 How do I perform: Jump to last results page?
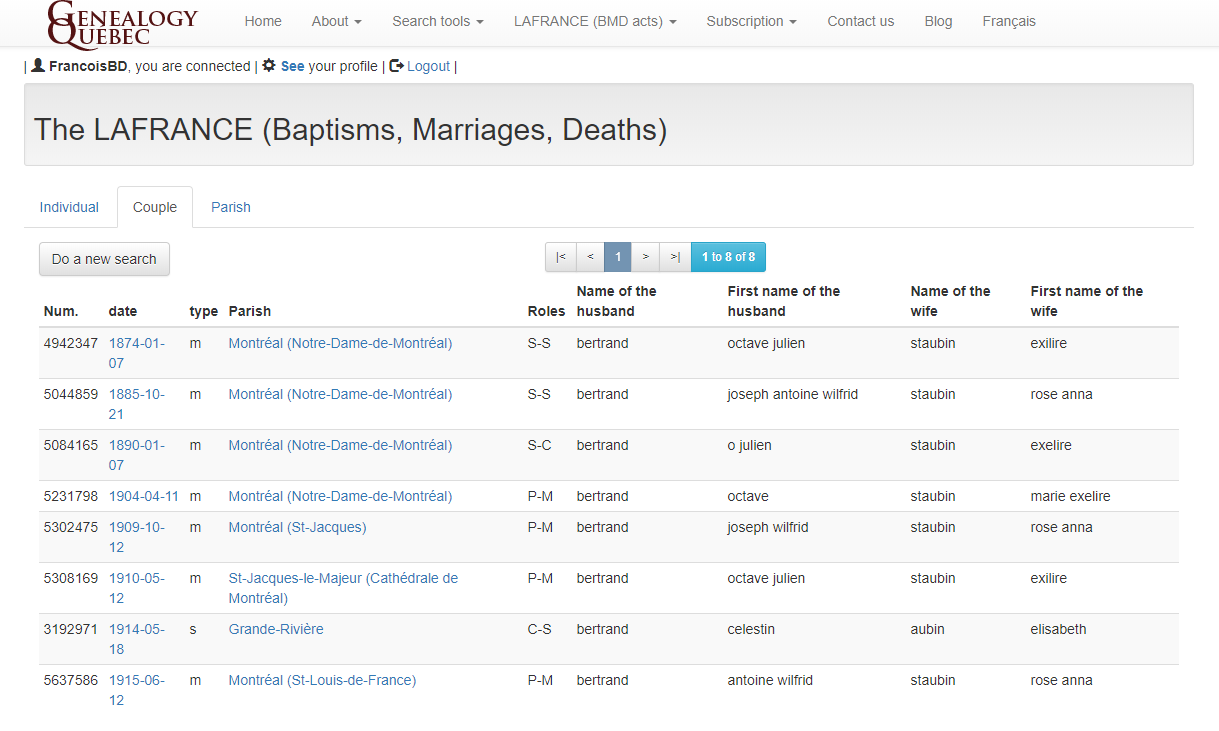(676, 257)
